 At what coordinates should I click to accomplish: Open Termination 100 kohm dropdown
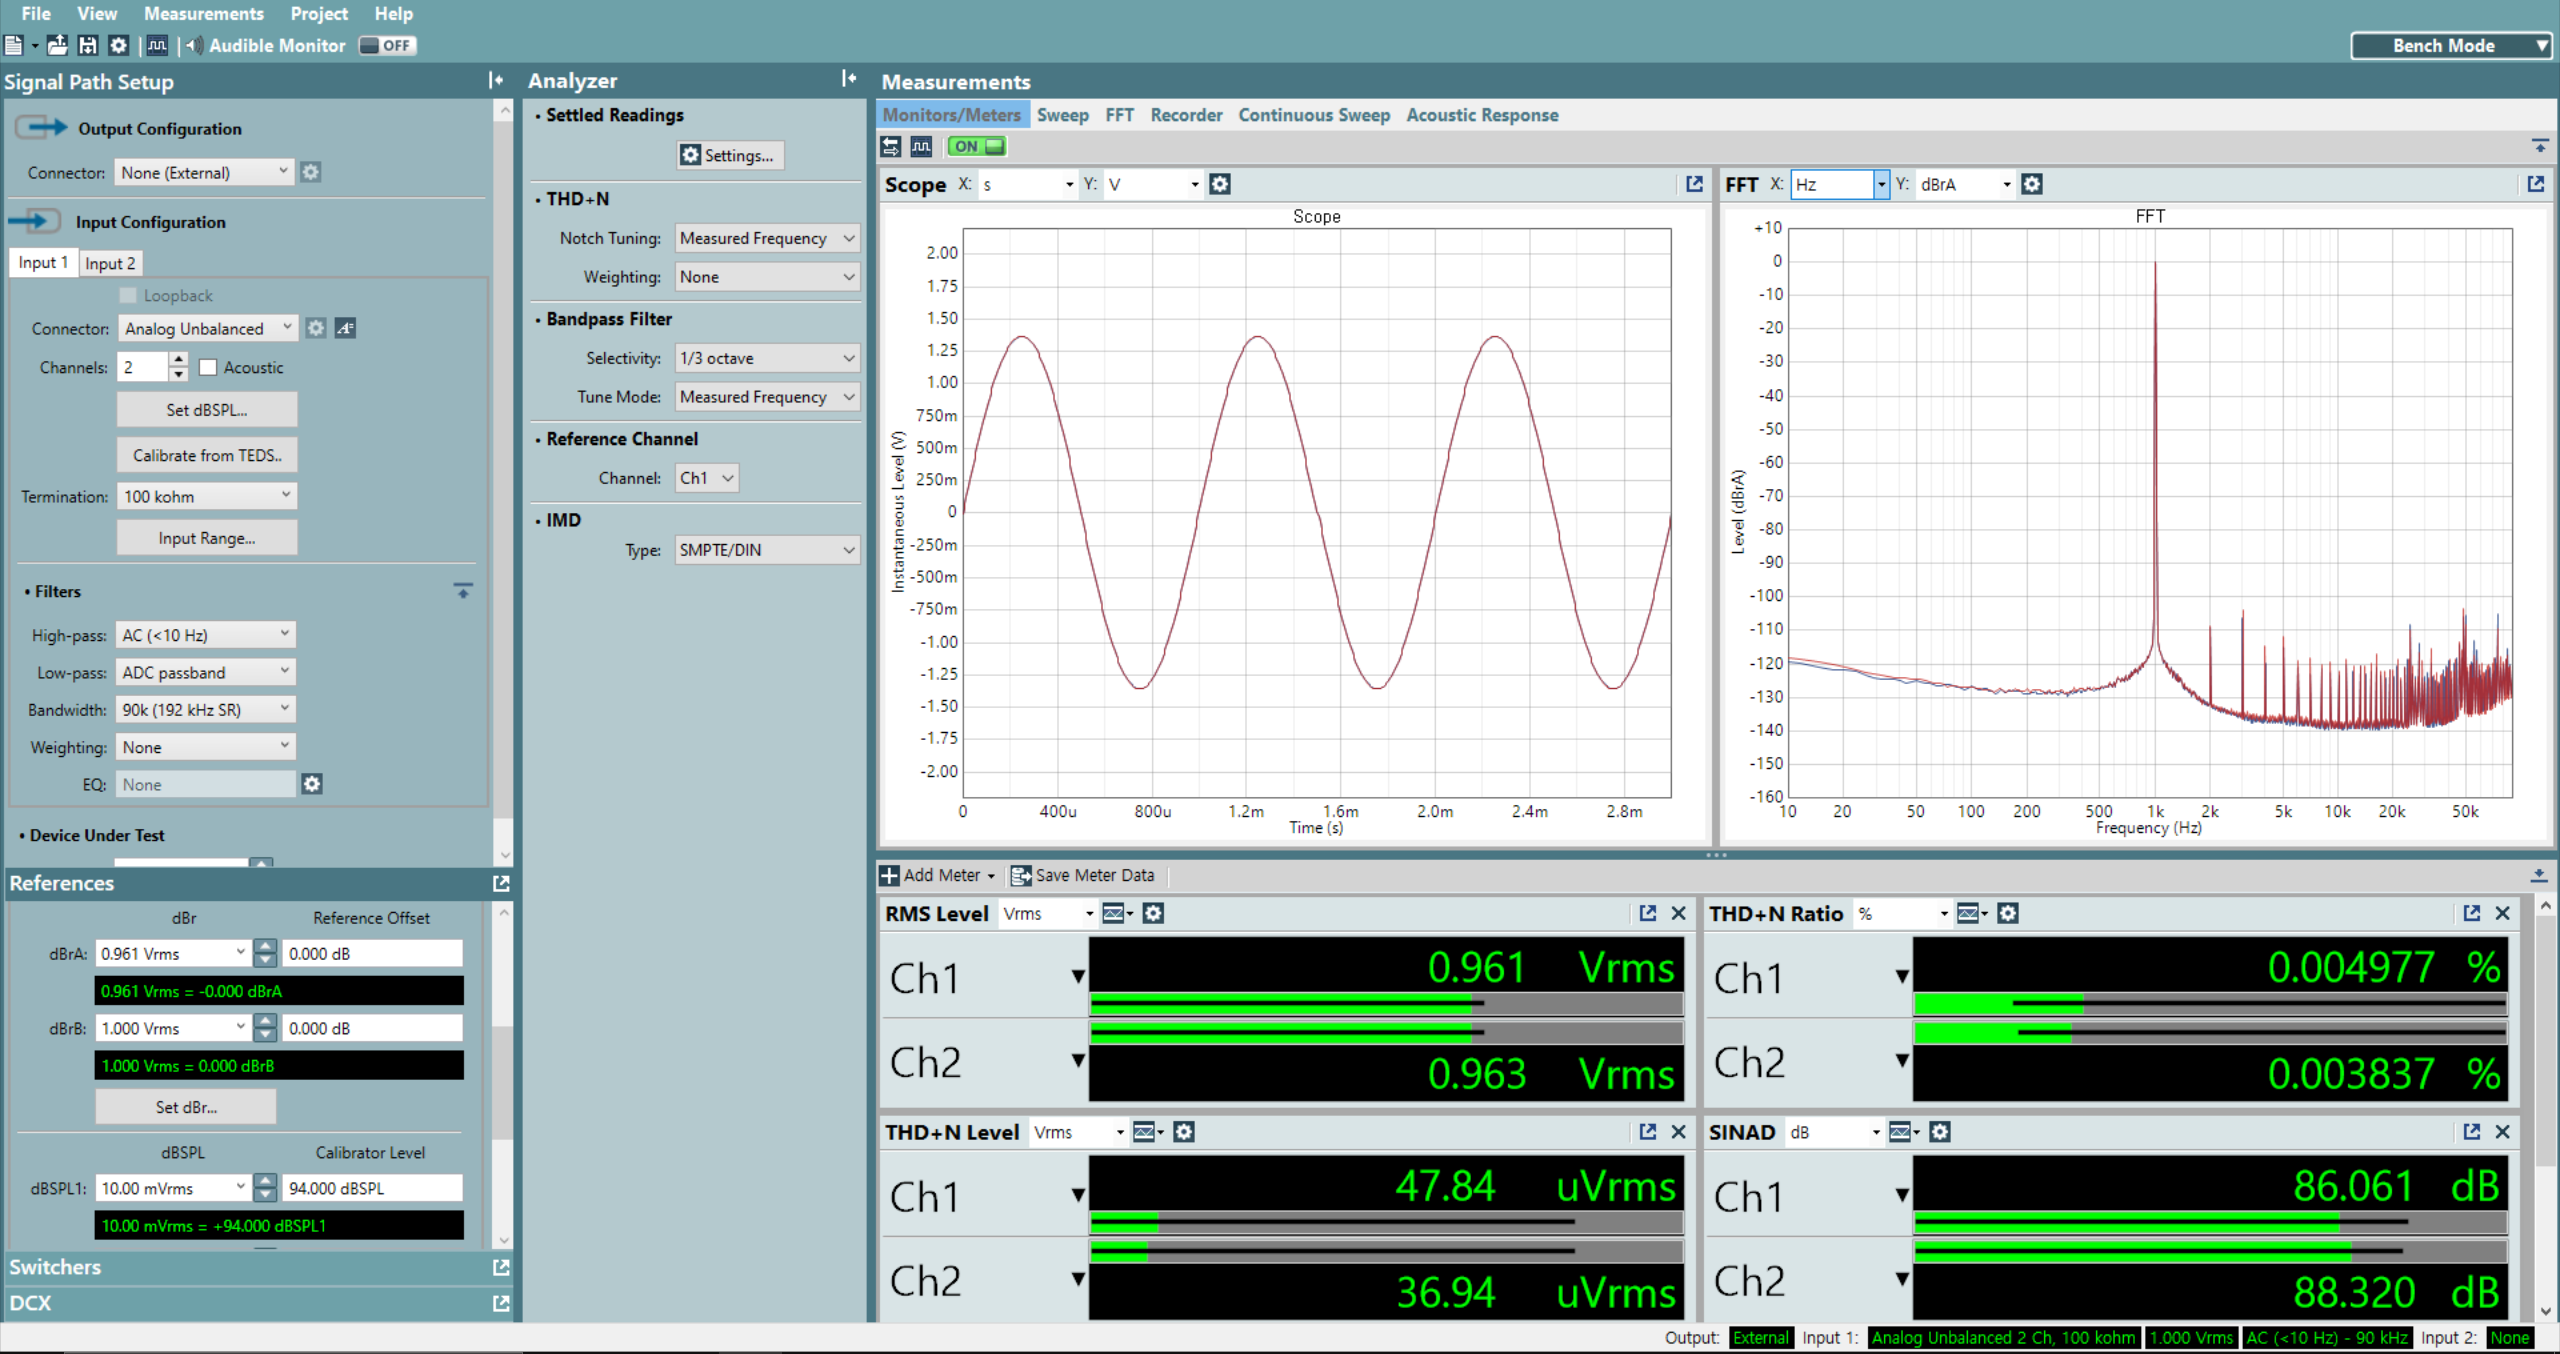coord(207,496)
